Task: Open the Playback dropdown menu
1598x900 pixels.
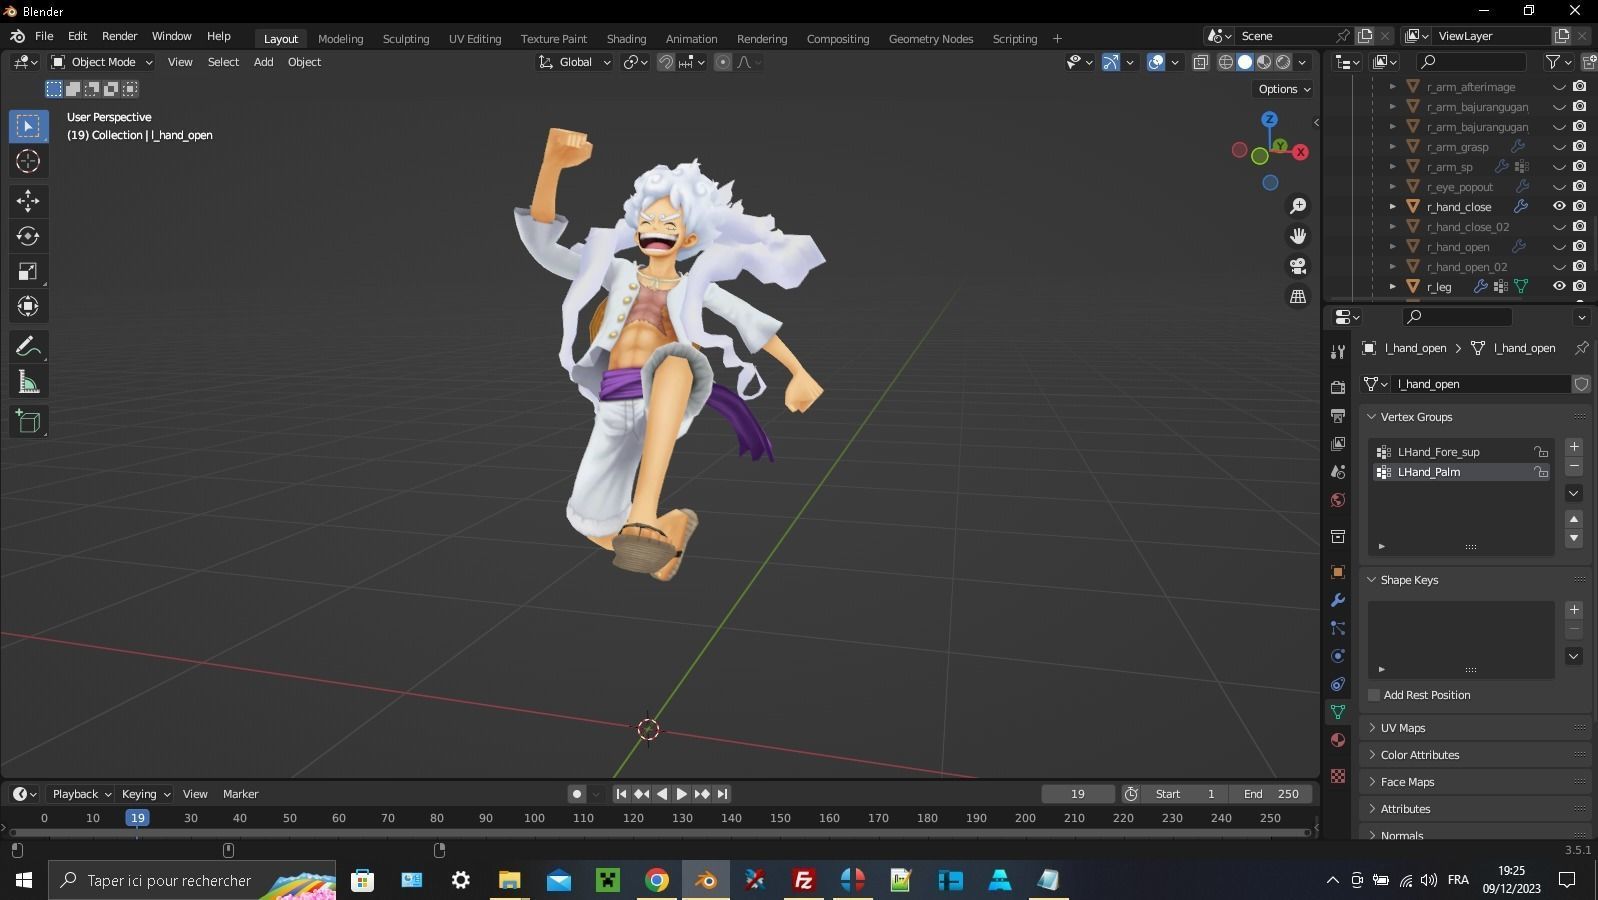Action: tap(81, 794)
